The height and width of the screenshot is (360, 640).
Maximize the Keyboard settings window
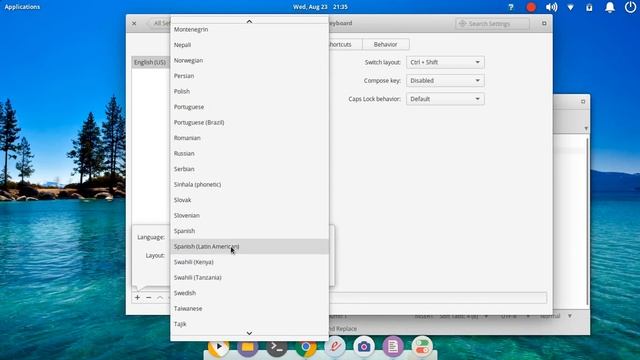(544, 24)
